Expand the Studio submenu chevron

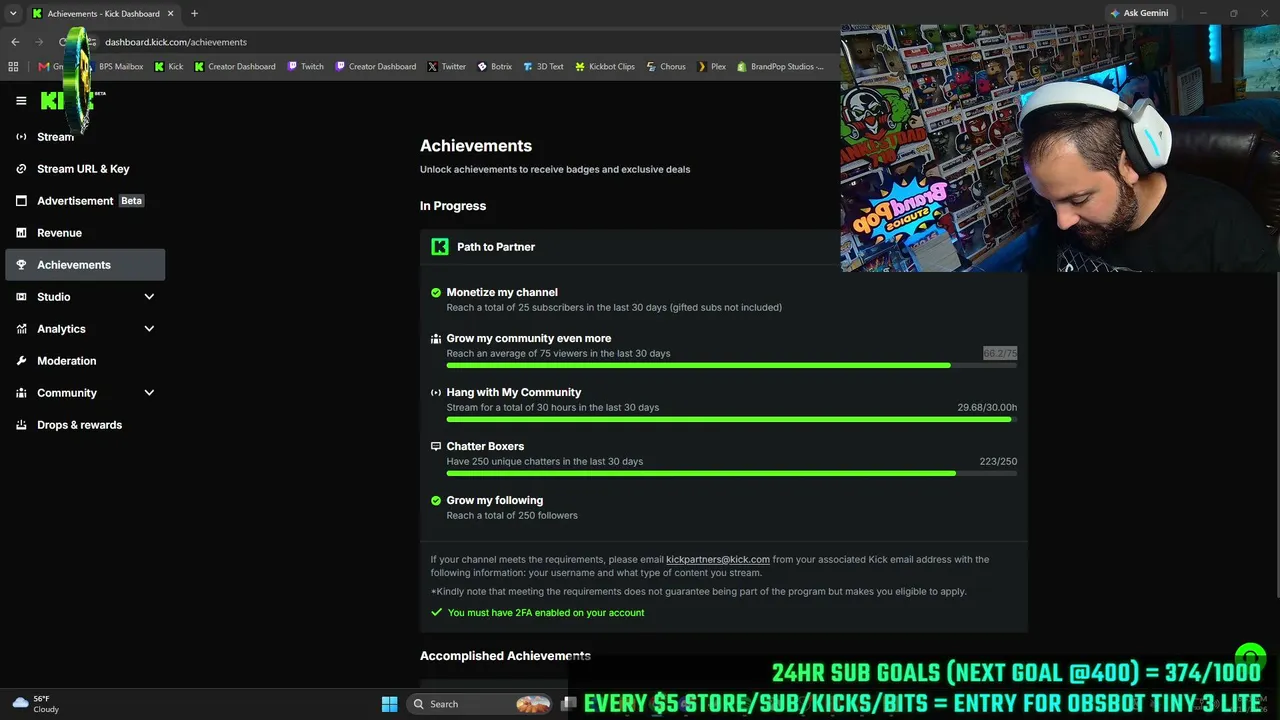[149, 297]
